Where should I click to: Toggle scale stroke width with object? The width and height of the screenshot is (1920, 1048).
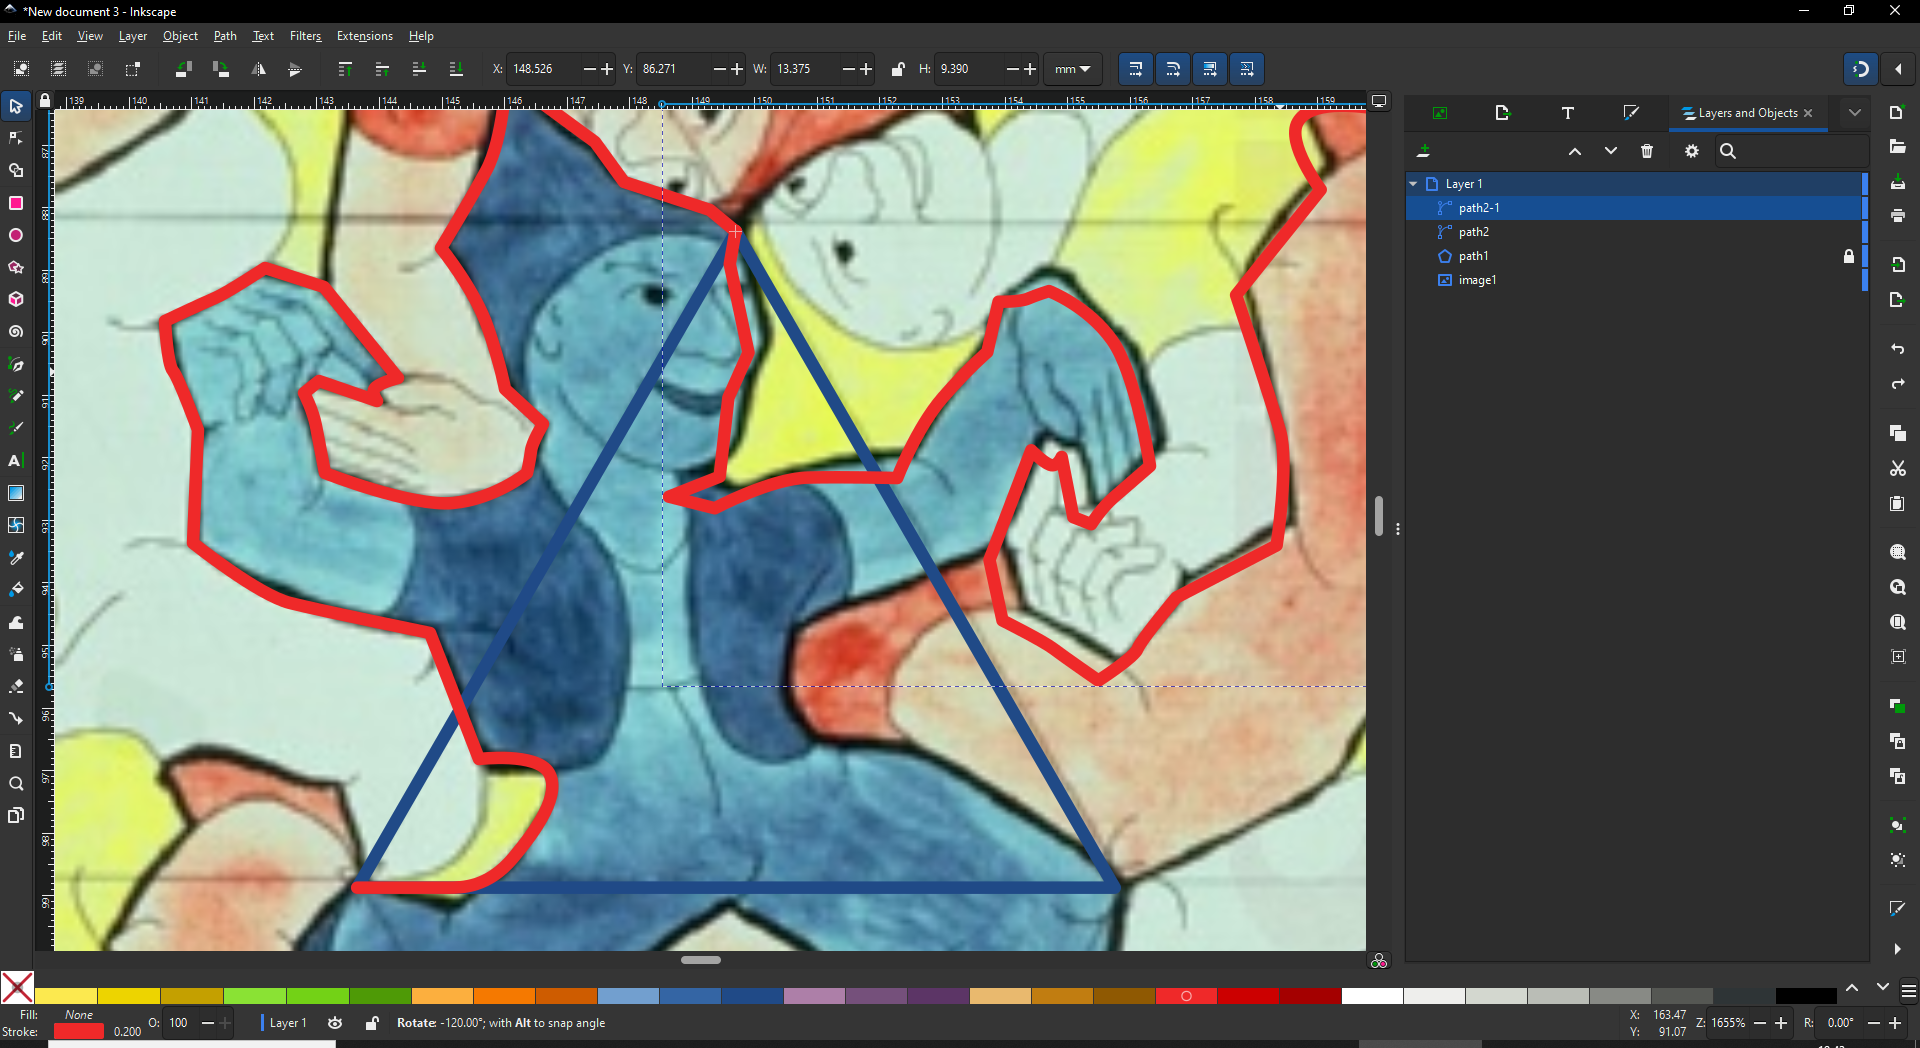pyautogui.click(x=1135, y=69)
